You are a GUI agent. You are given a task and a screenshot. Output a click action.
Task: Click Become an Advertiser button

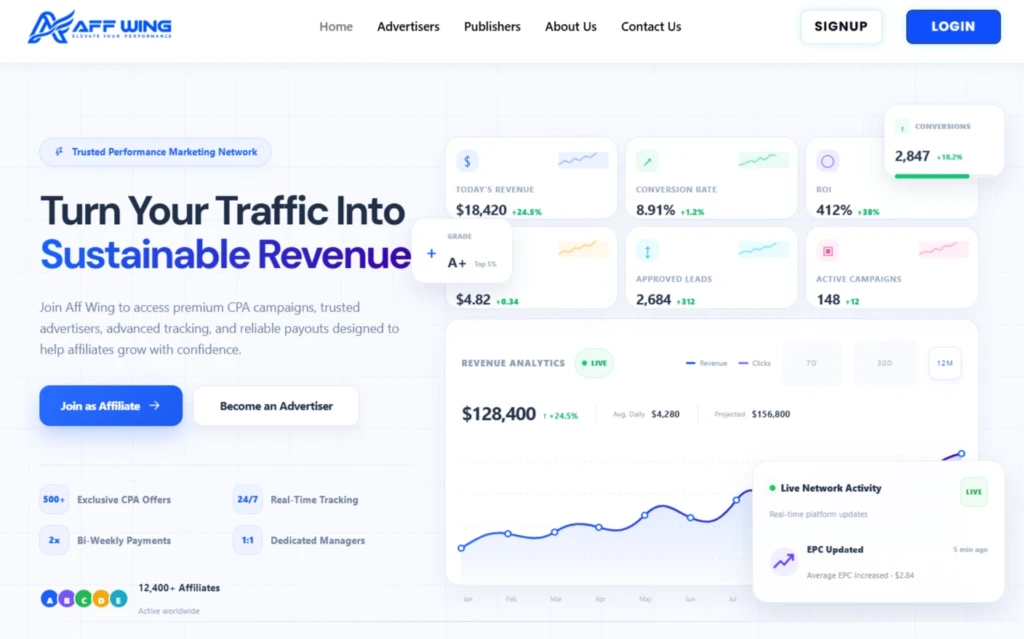(x=276, y=406)
